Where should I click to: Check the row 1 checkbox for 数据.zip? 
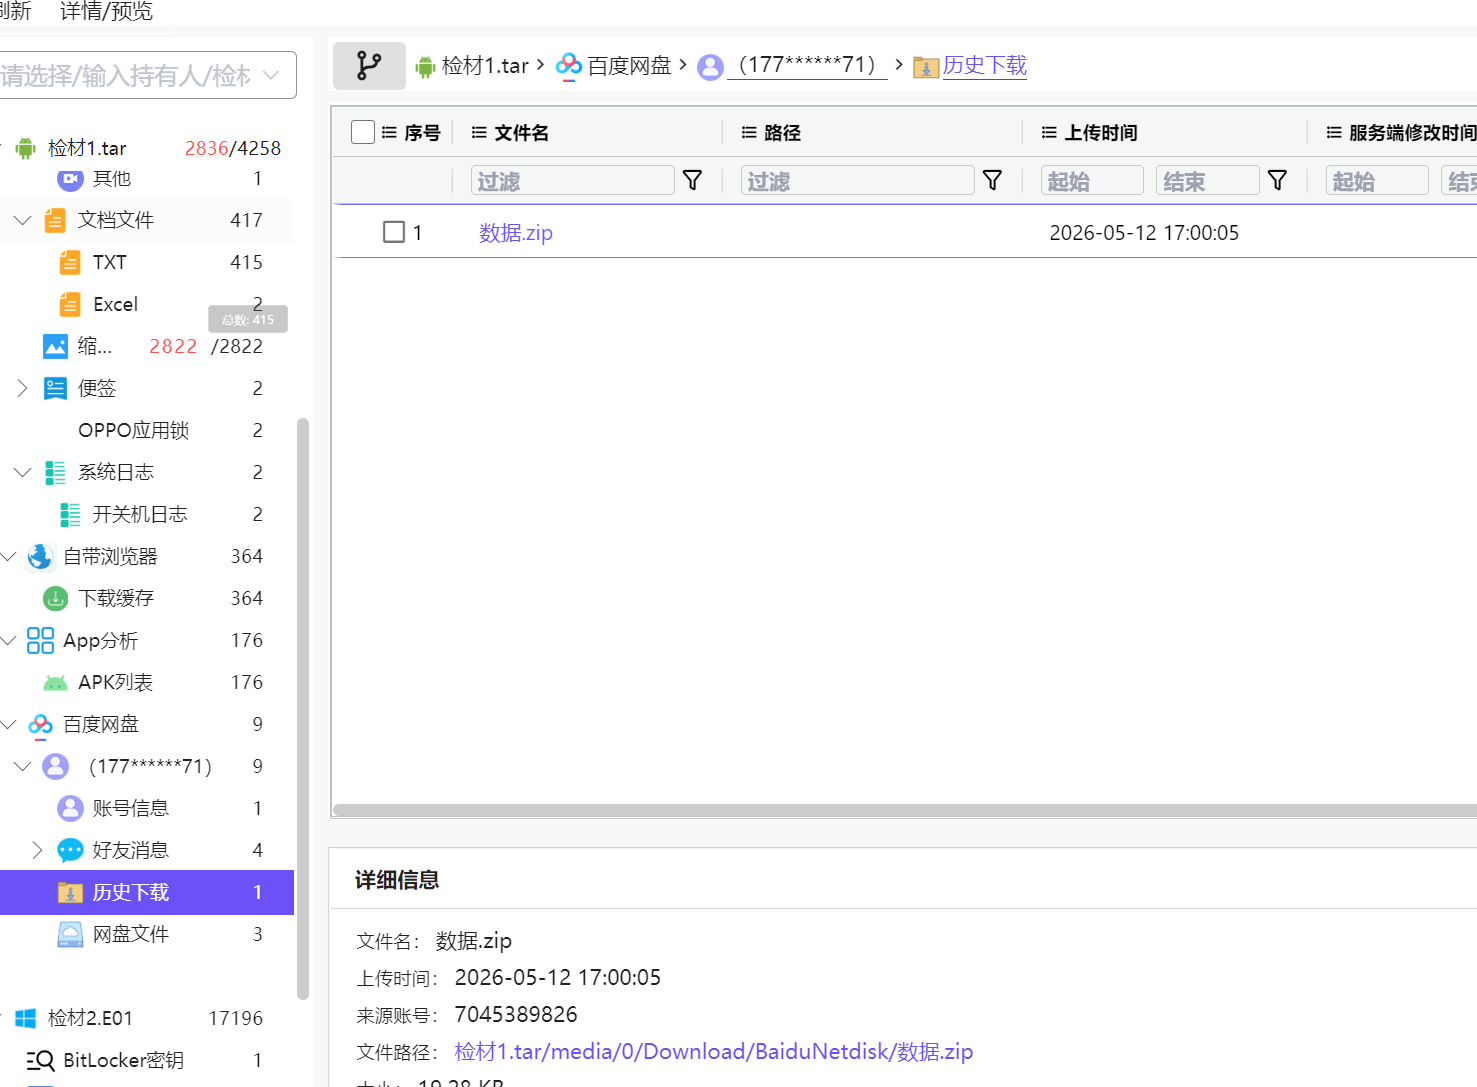[394, 232]
